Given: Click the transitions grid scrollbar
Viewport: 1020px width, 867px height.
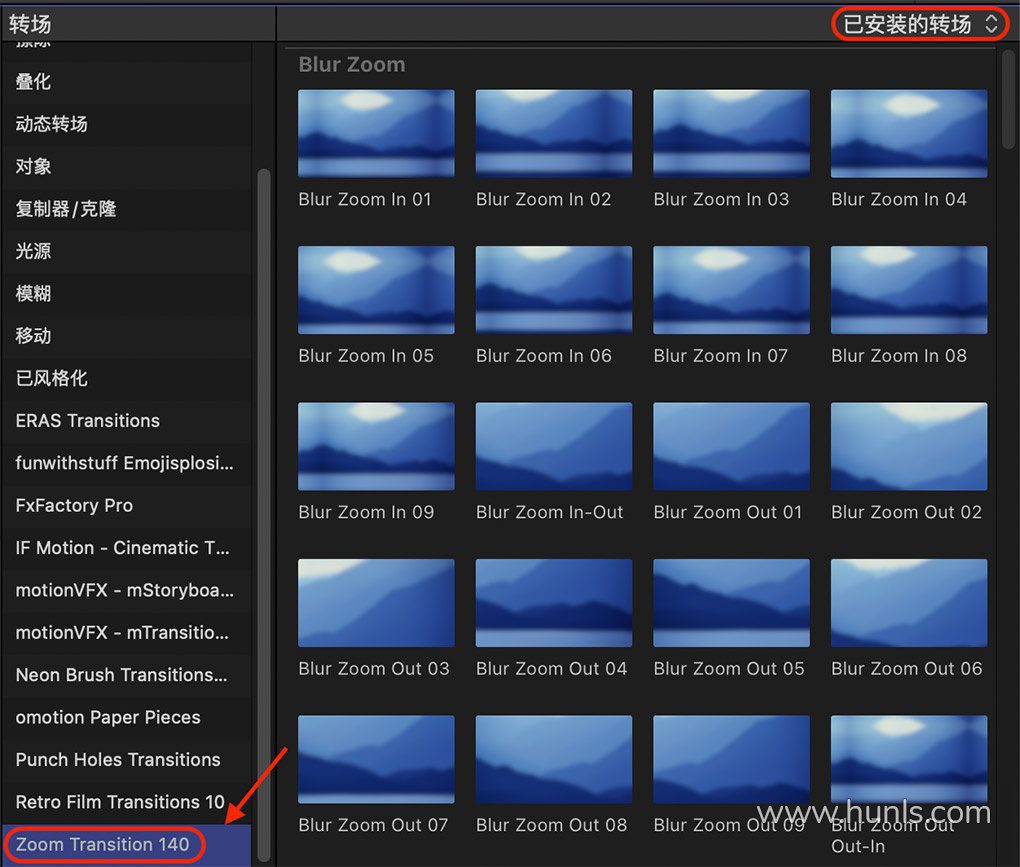Looking at the screenshot, I should click(x=1008, y=100).
